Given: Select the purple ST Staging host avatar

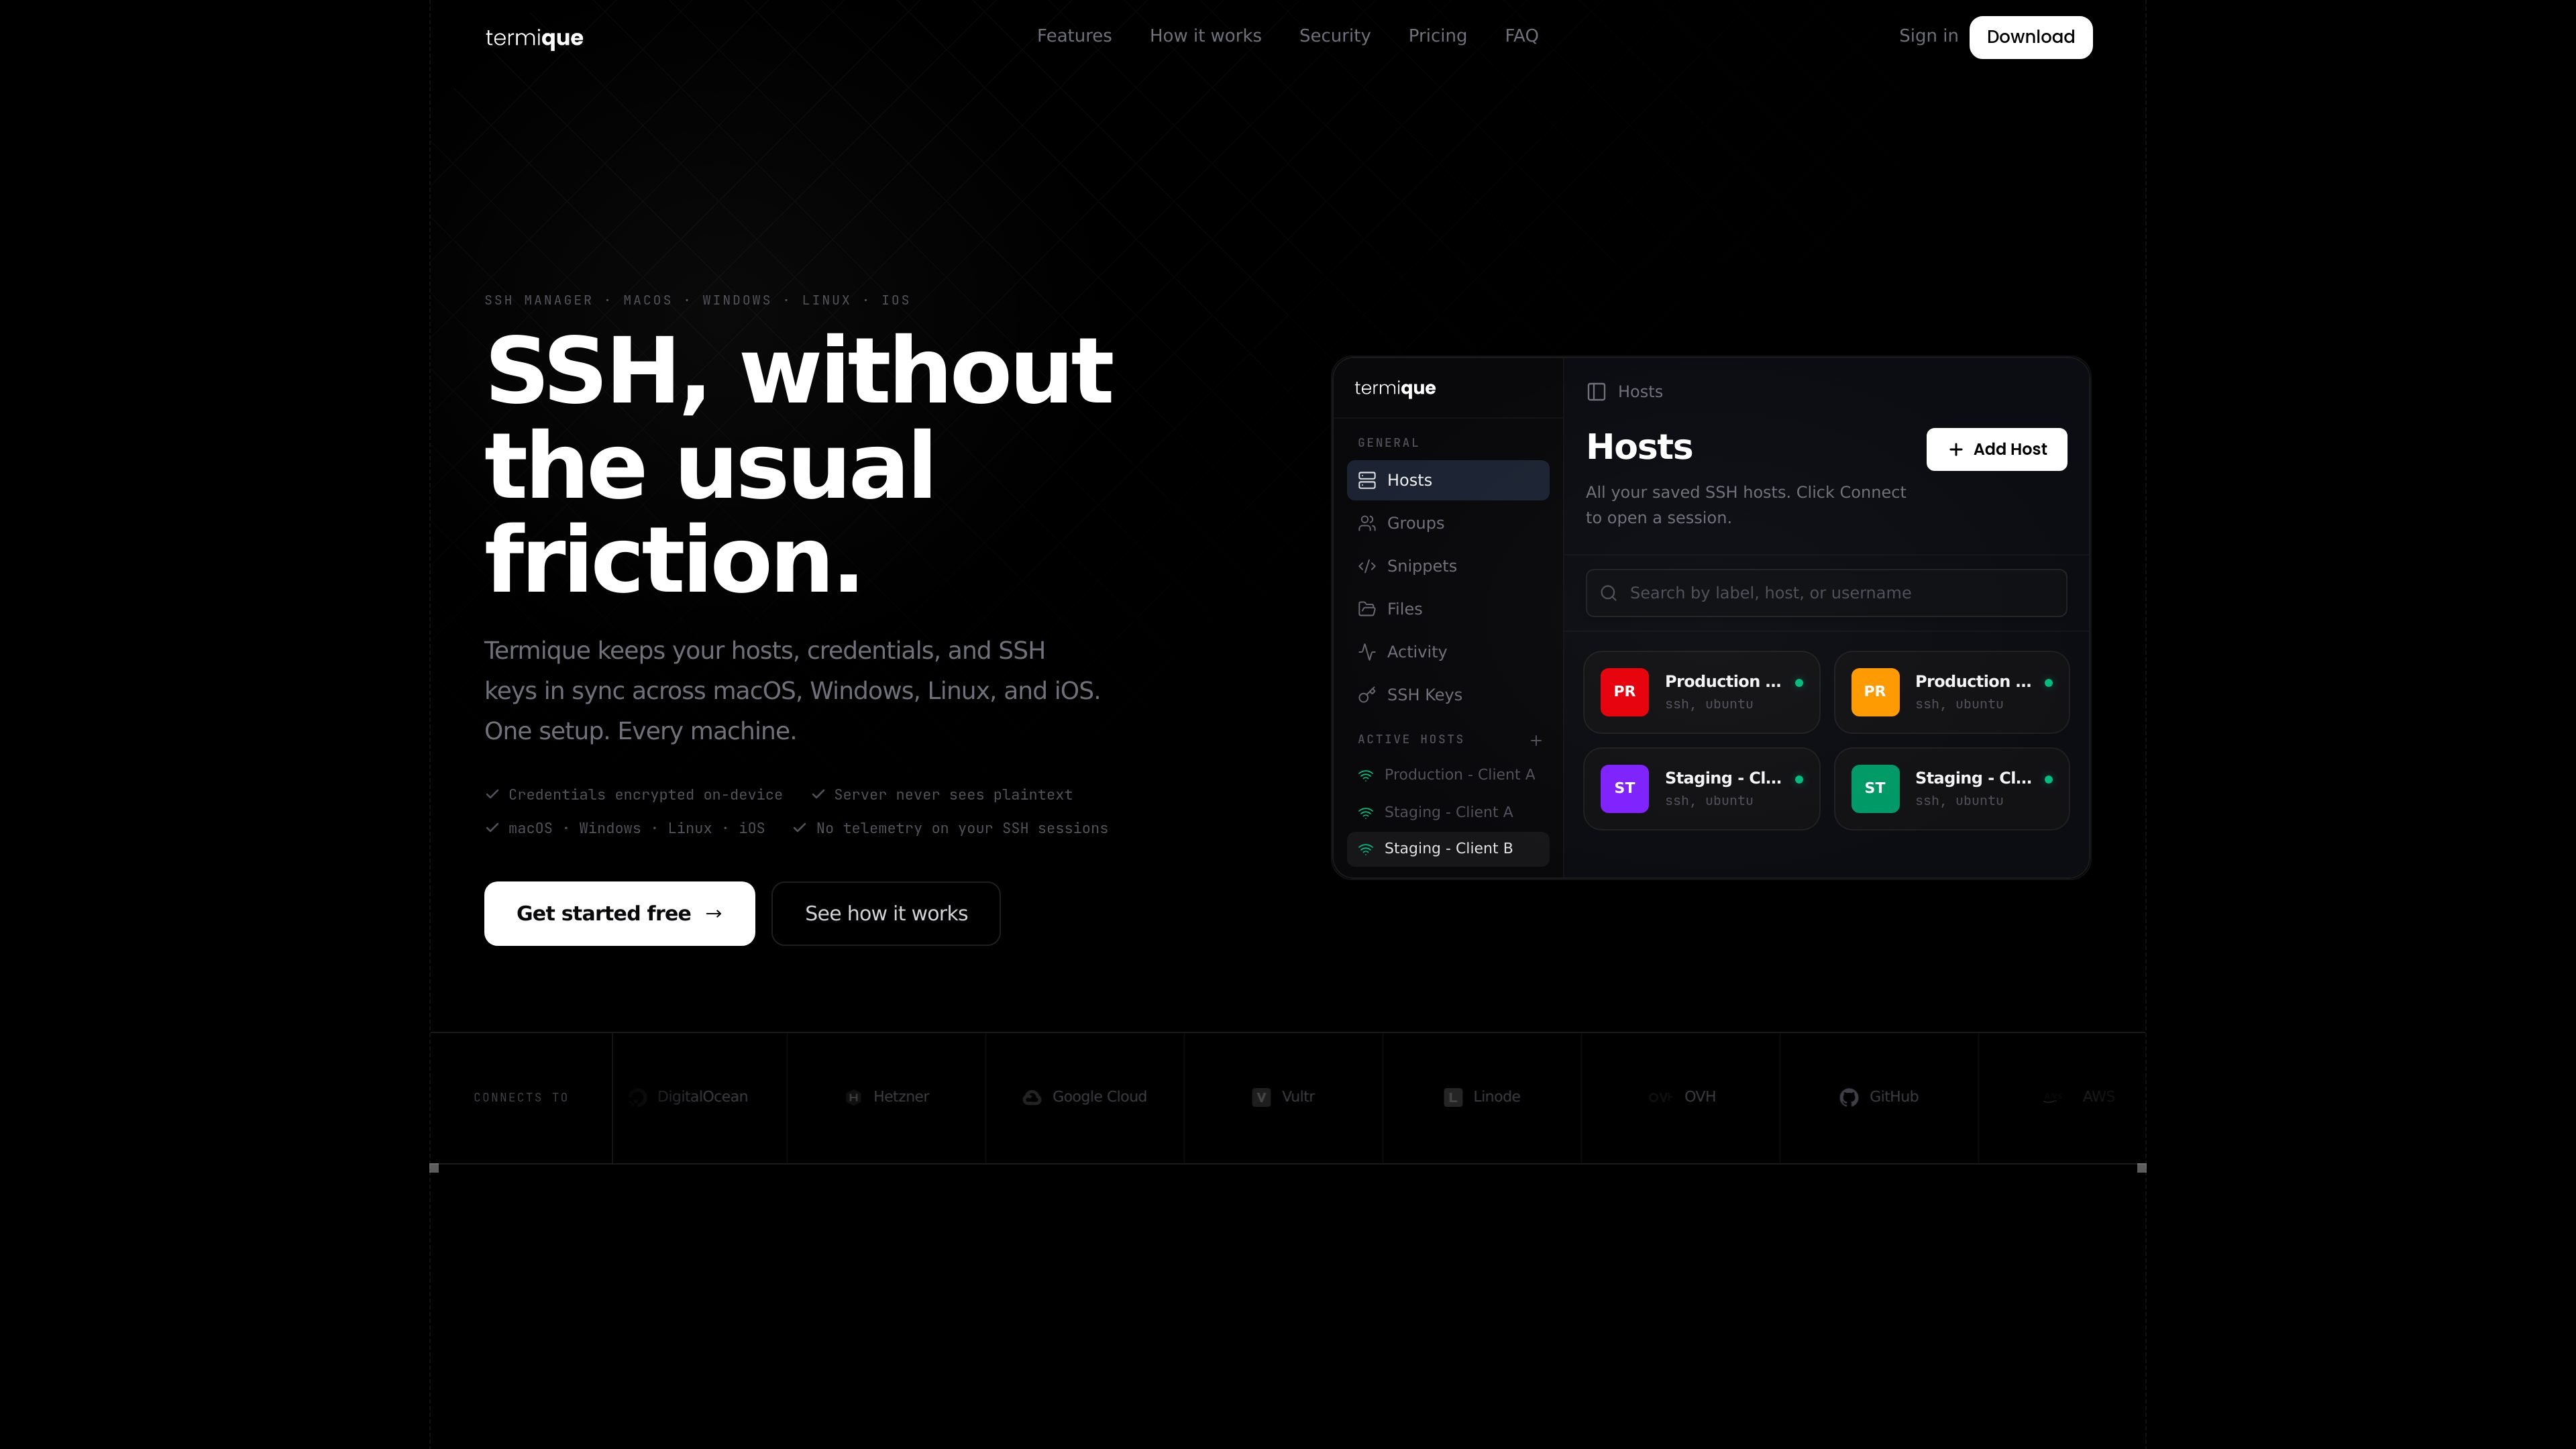Looking at the screenshot, I should click(1624, 789).
